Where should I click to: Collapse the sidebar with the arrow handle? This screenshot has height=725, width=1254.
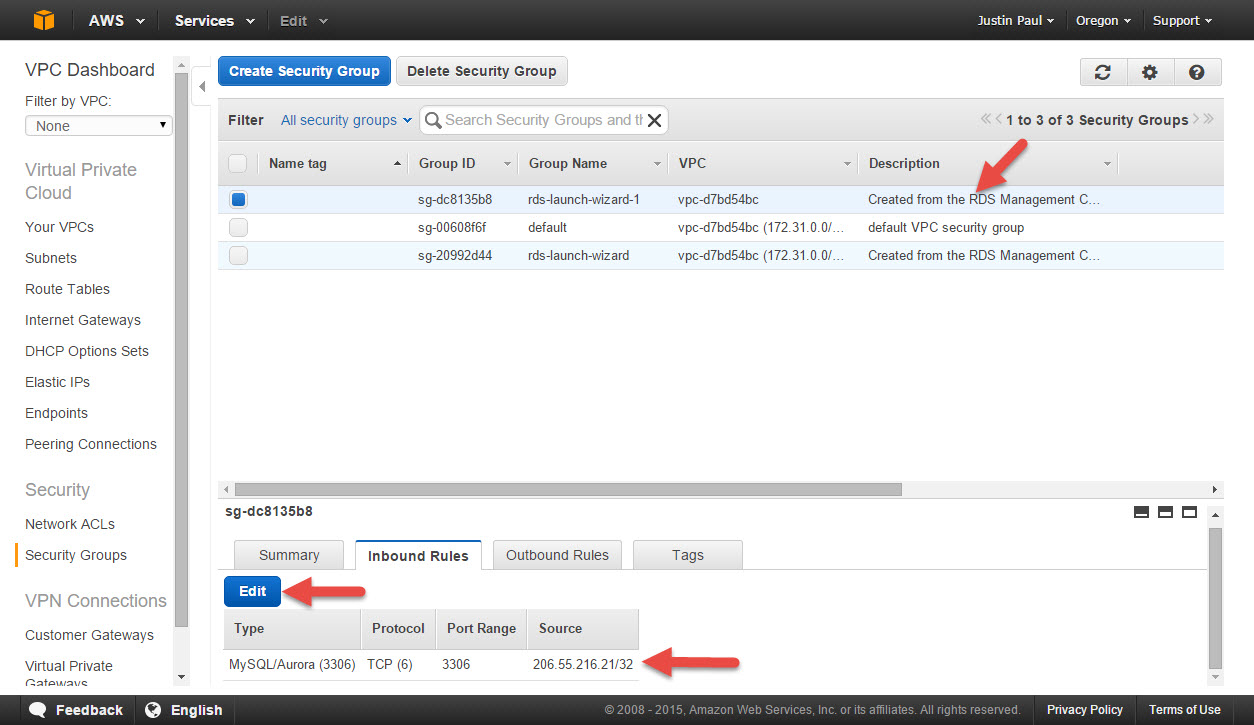click(x=202, y=87)
